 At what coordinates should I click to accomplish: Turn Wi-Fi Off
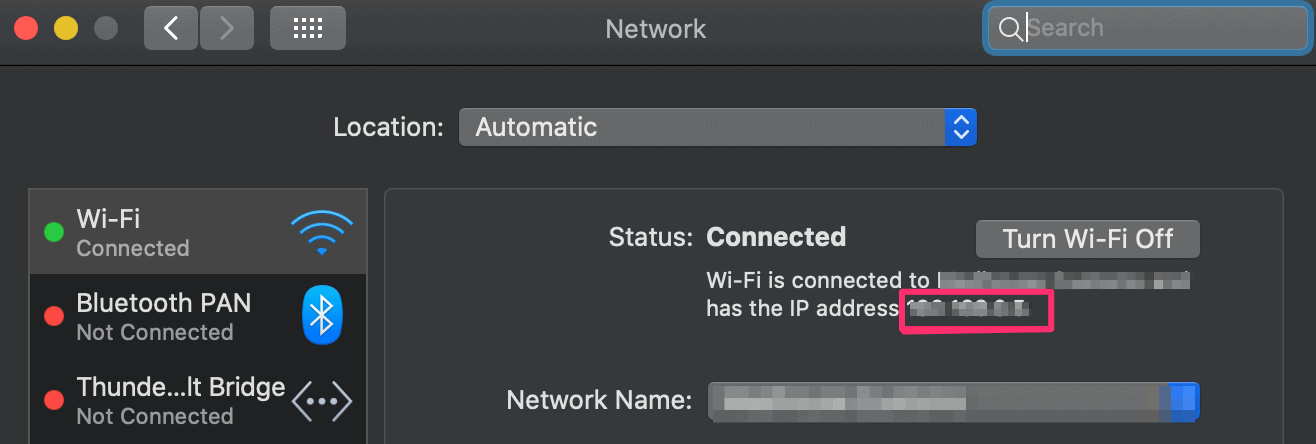(1088, 239)
